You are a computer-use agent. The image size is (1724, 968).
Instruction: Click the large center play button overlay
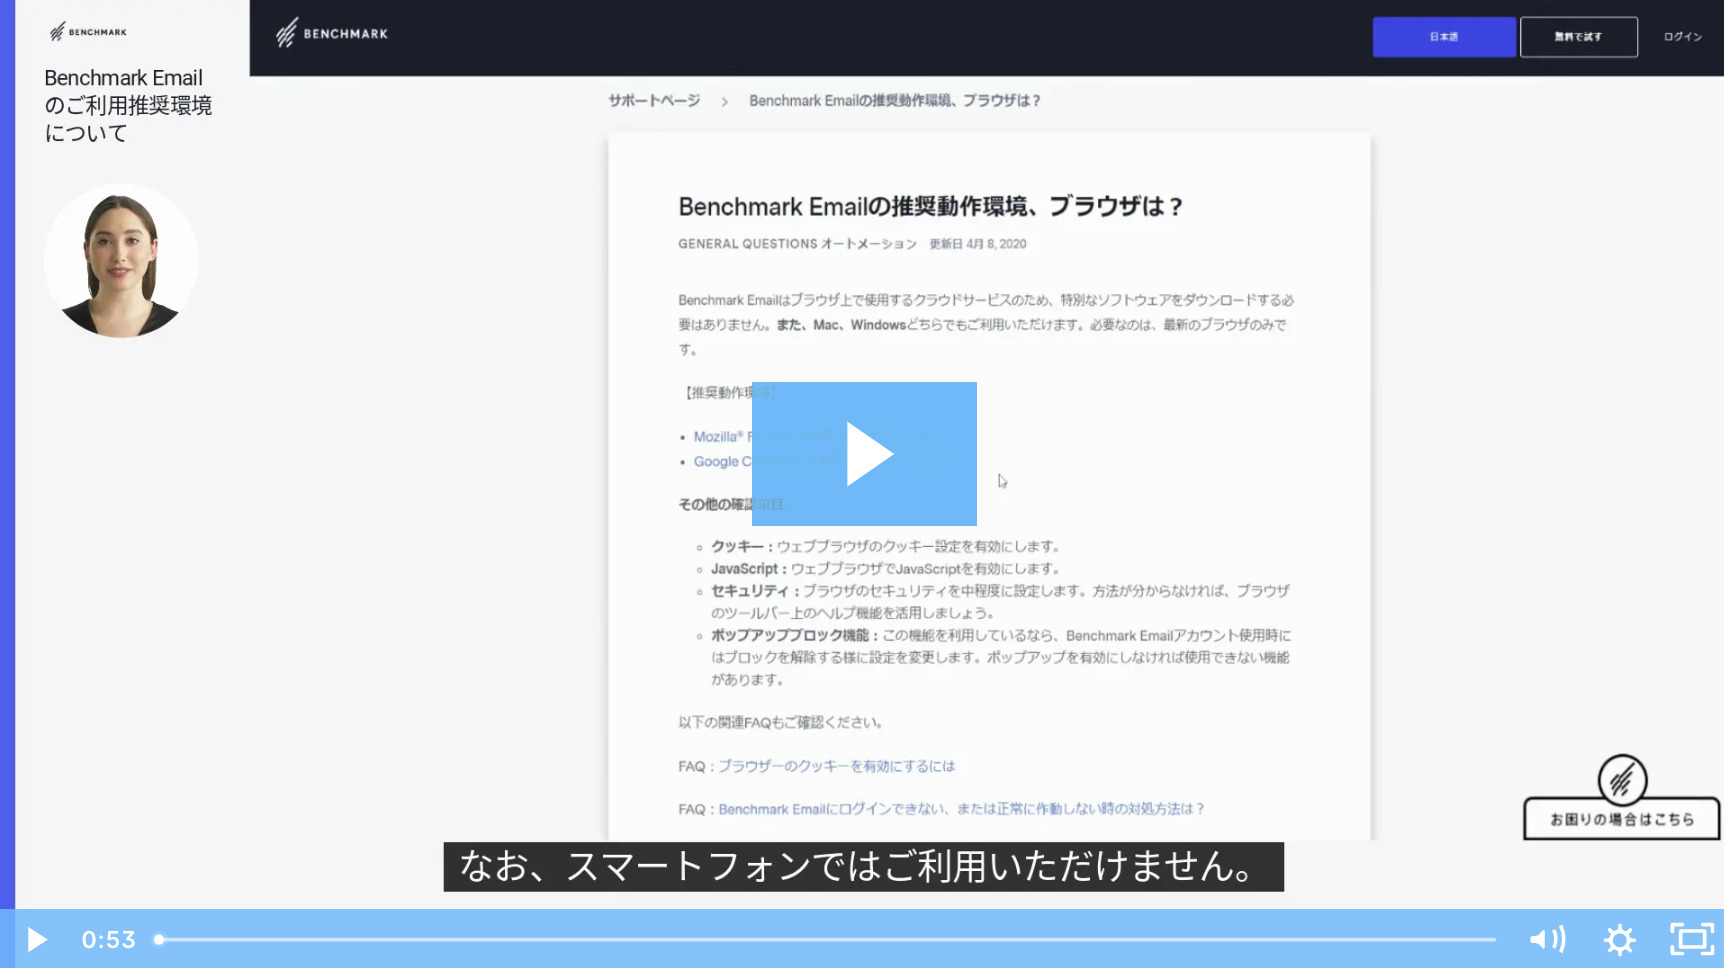click(x=864, y=454)
